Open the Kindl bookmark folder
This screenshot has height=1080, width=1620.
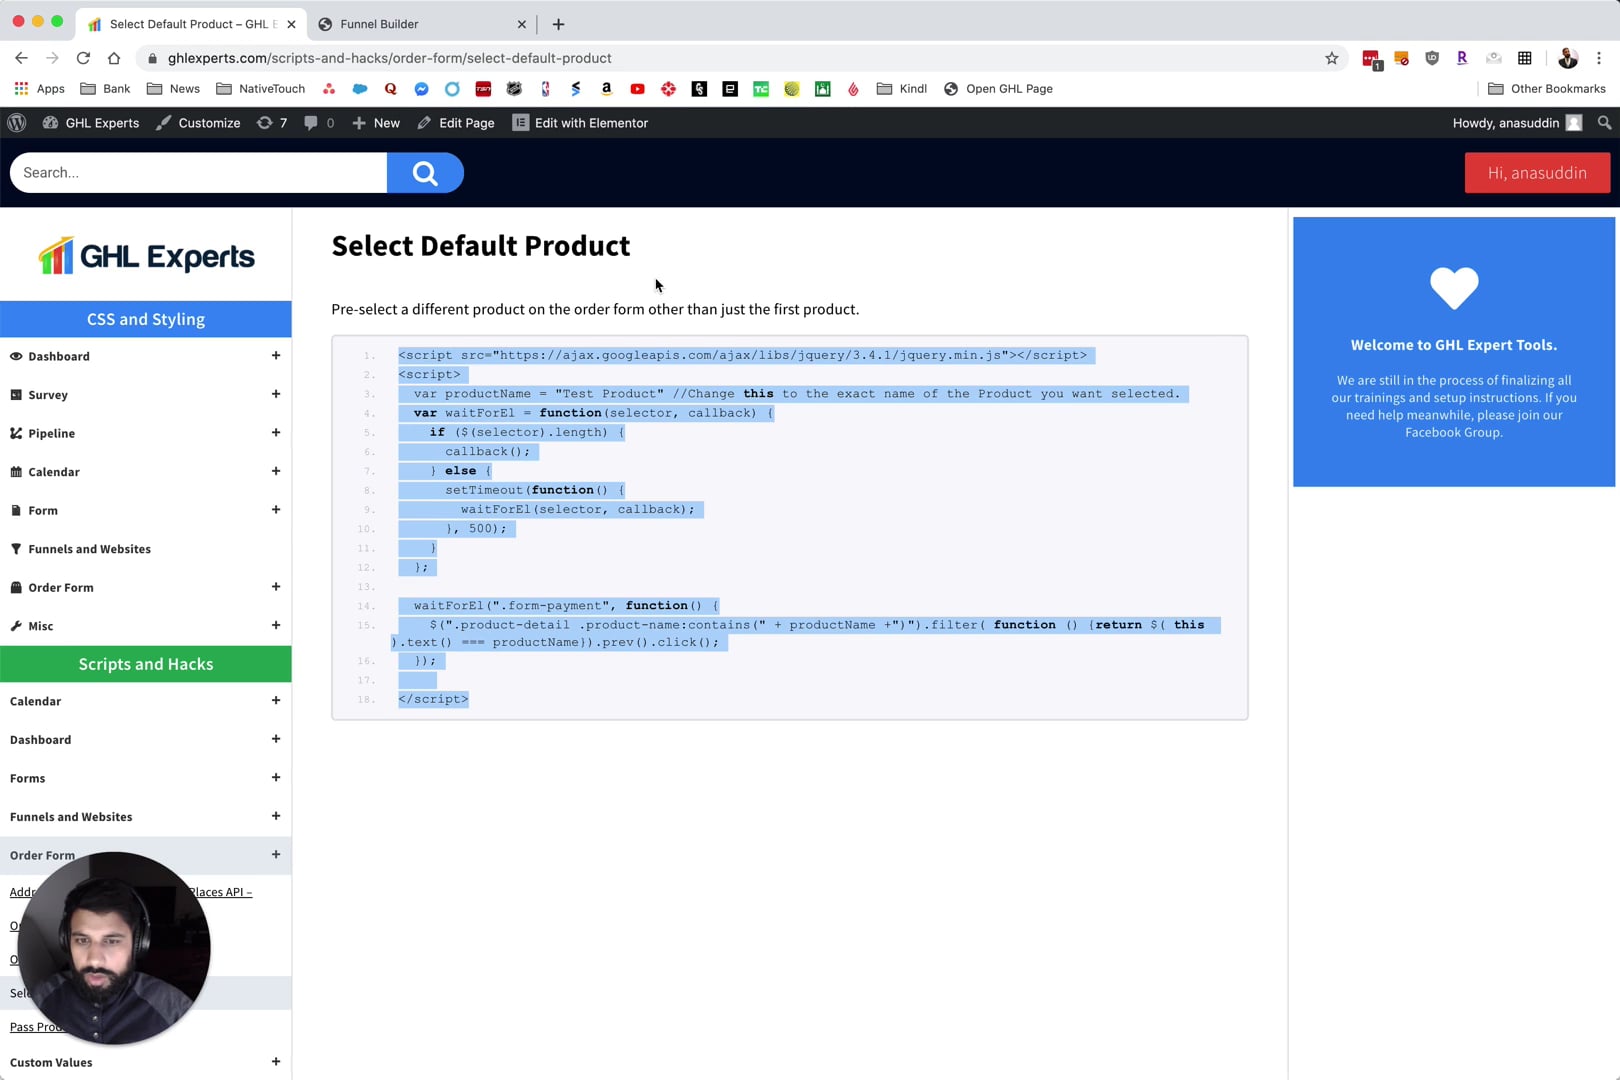[902, 89]
